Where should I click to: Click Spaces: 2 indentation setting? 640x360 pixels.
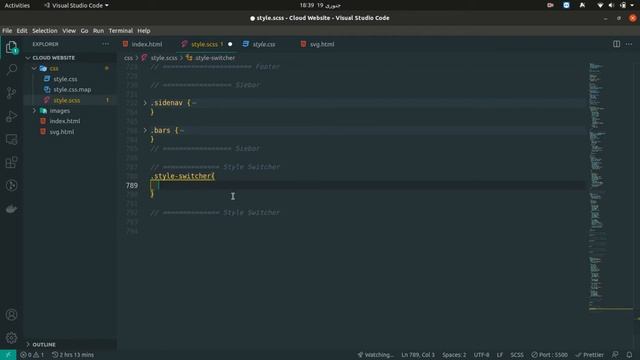pyautogui.click(x=454, y=355)
